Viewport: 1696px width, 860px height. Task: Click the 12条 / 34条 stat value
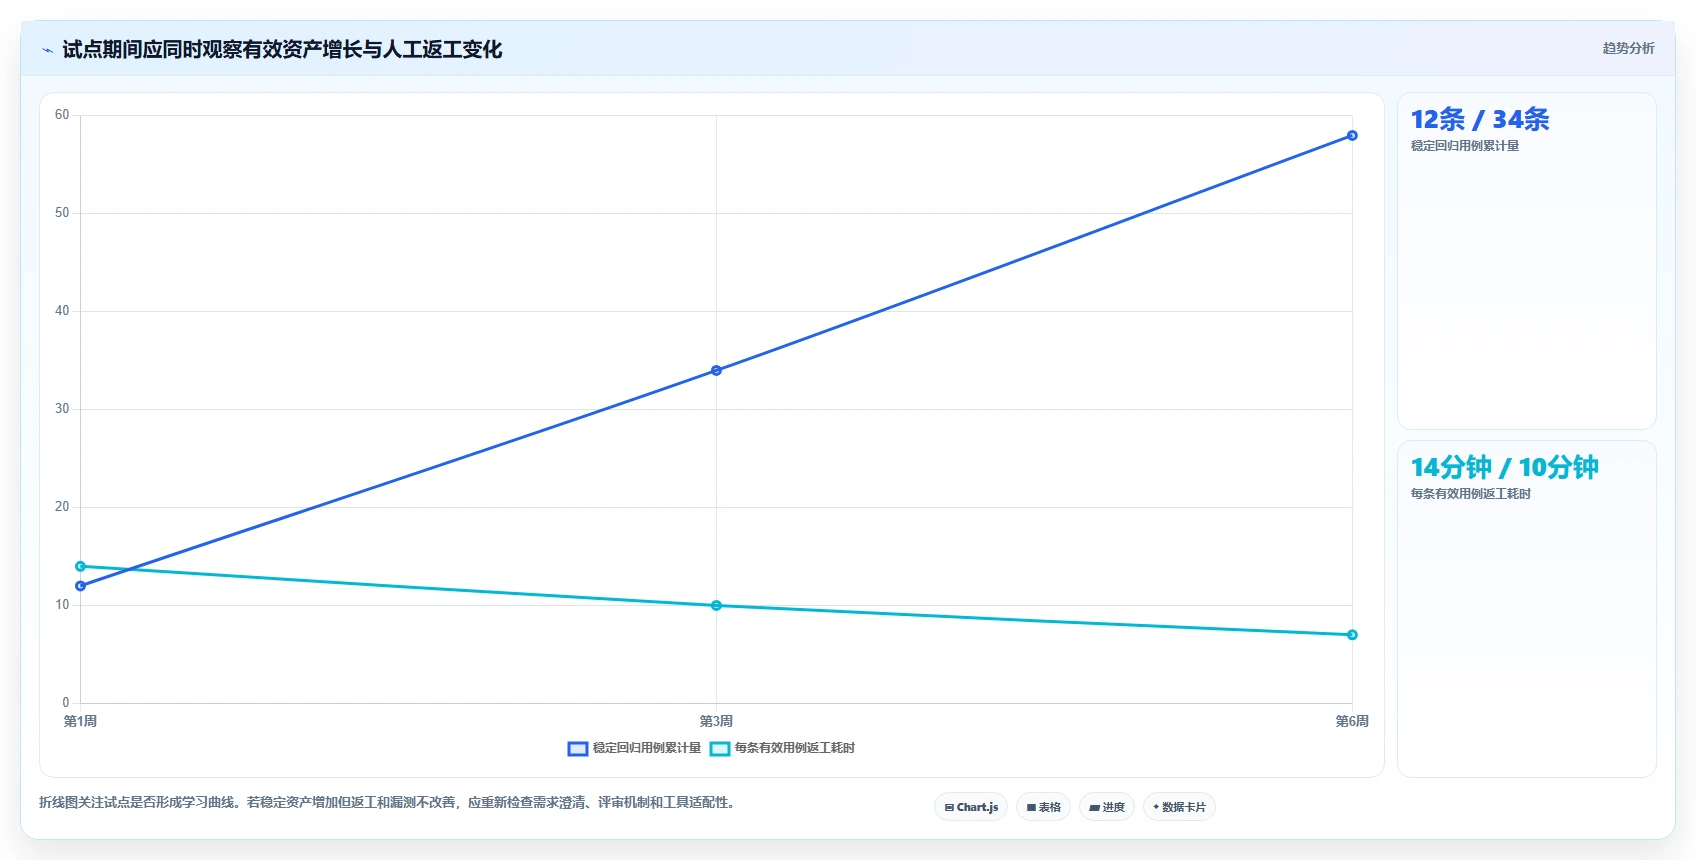click(x=1480, y=120)
